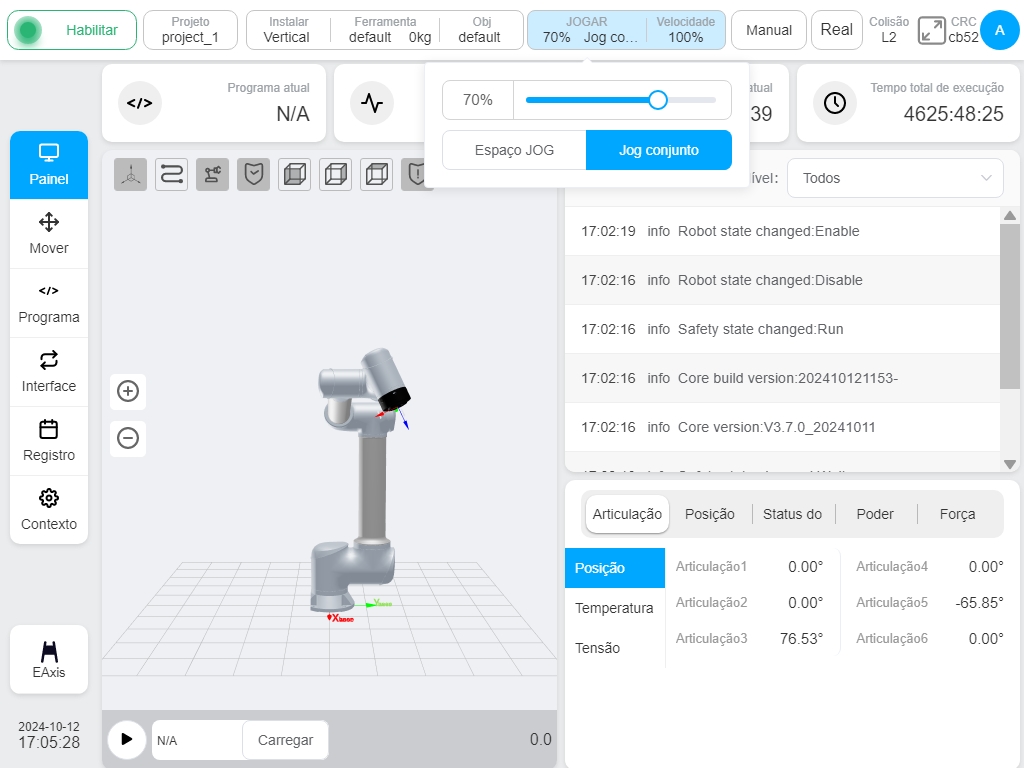Open the Obj default setting
Screen dimensions: 1024x768
(x=481, y=30)
